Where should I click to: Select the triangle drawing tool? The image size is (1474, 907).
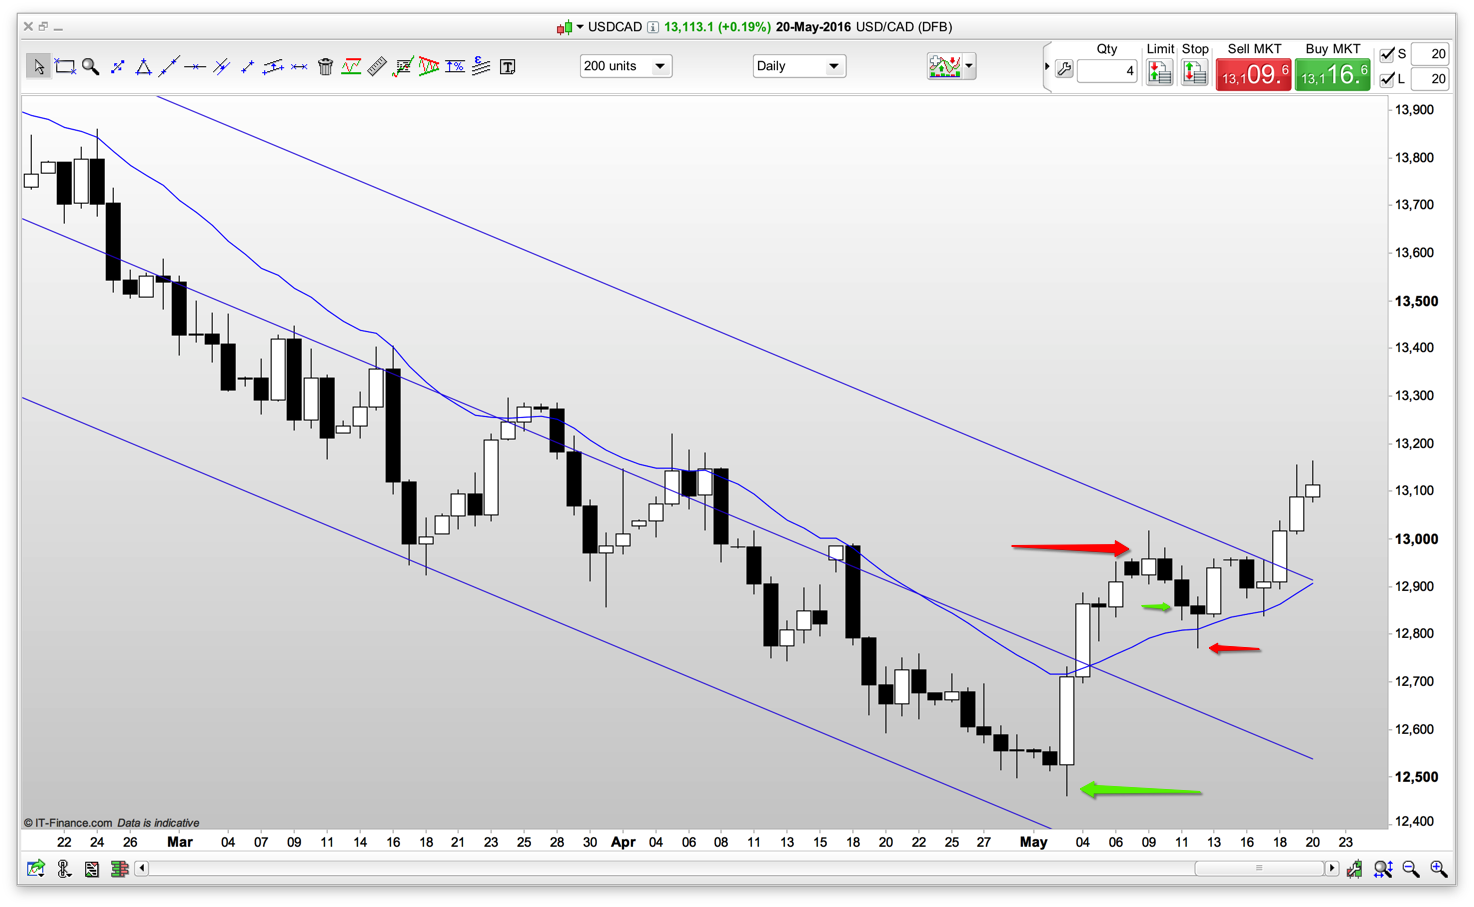[x=143, y=67]
